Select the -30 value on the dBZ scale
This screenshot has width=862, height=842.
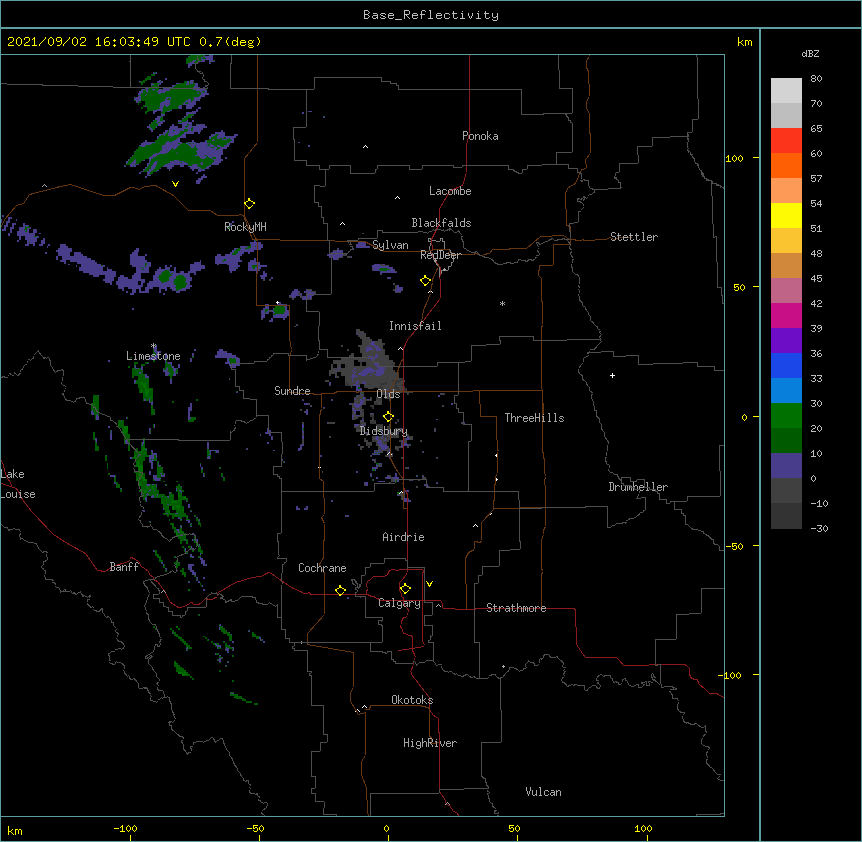click(819, 528)
